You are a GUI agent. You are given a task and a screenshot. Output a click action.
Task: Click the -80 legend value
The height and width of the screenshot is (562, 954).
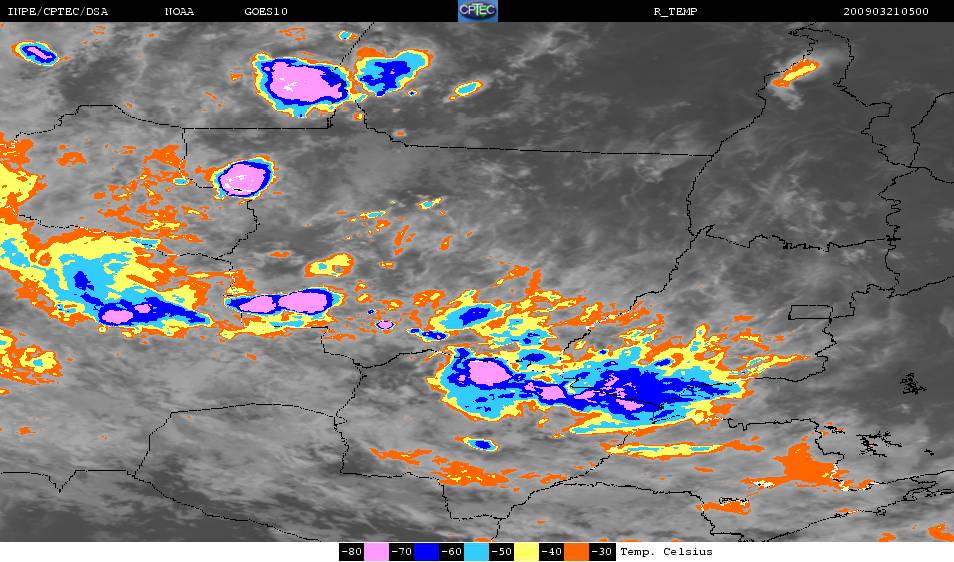pos(352,552)
